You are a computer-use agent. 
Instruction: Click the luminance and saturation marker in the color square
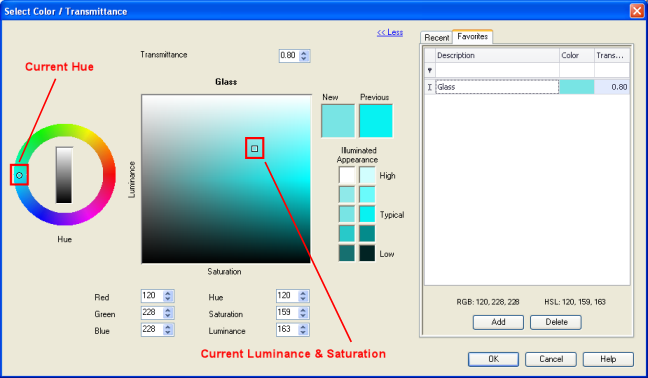[x=255, y=148]
